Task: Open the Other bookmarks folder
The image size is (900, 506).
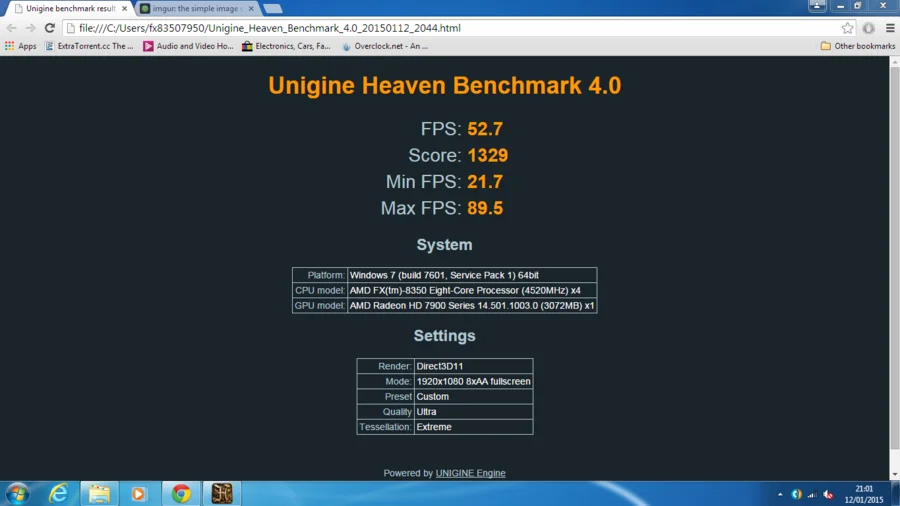Action: (x=858, y=46)
